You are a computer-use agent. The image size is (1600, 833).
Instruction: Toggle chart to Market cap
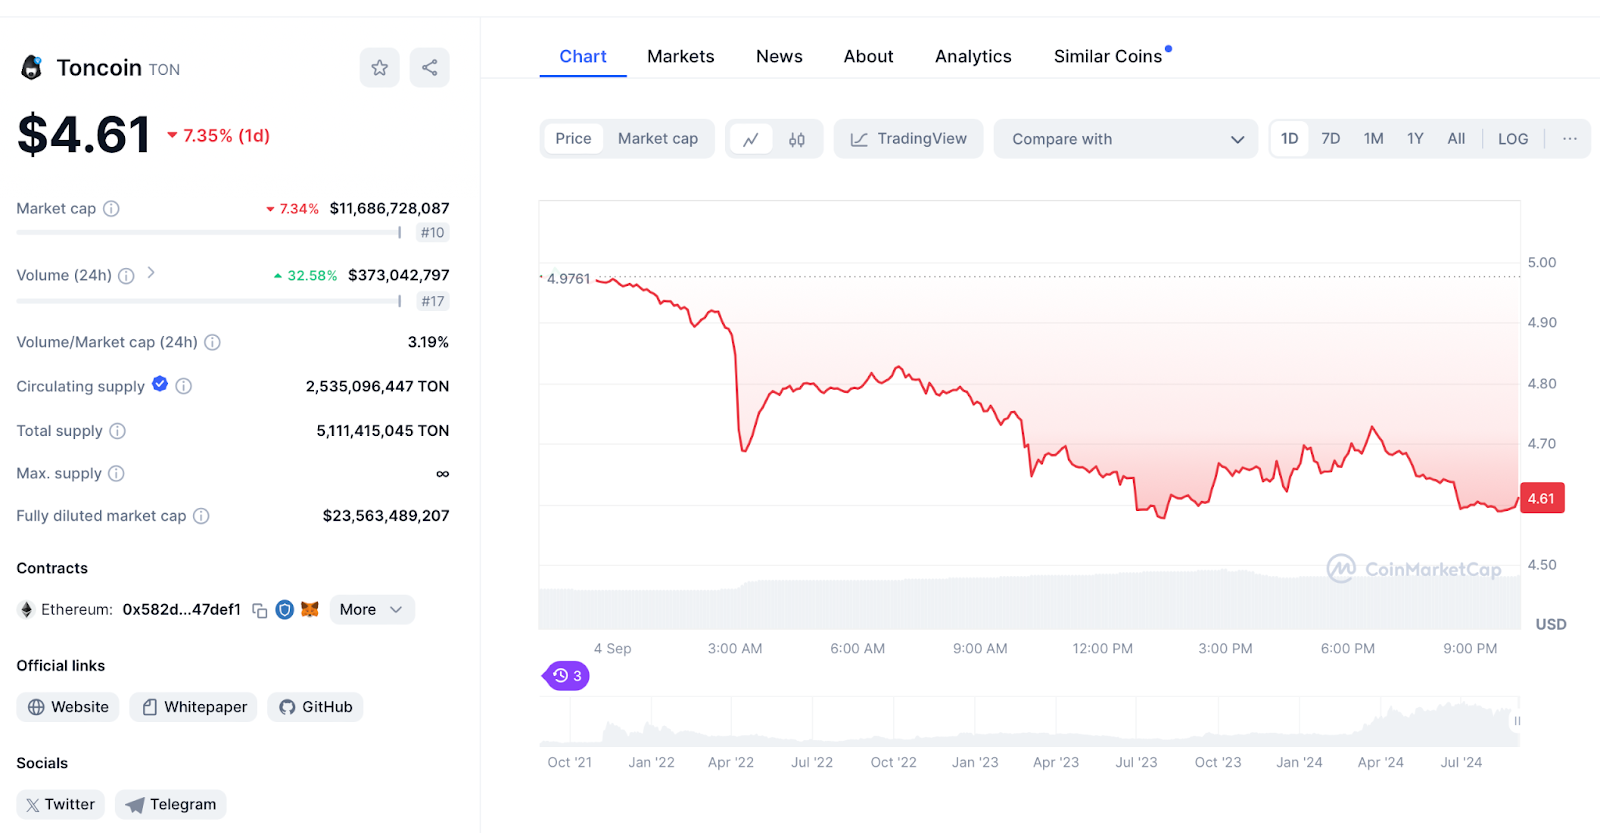tap(657, 139)
